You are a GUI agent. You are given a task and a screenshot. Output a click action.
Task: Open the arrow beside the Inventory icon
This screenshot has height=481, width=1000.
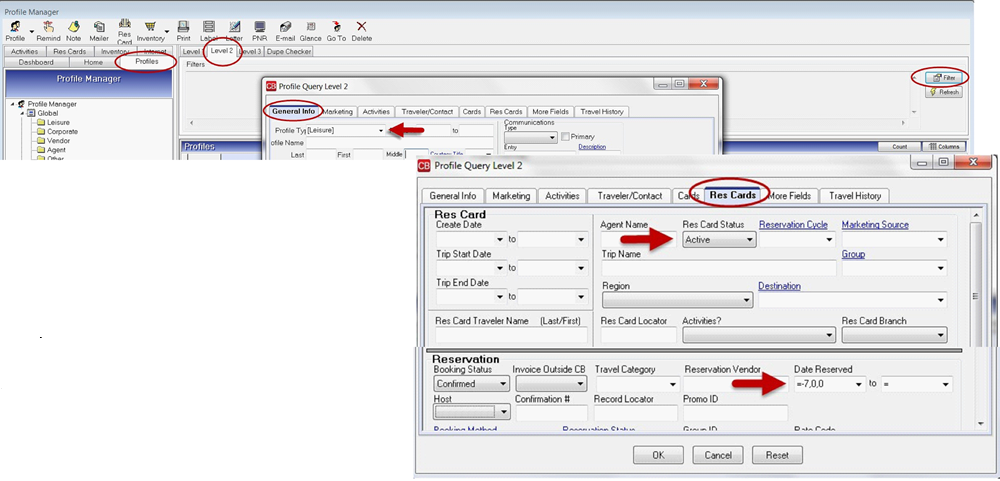tap(167, 30)
